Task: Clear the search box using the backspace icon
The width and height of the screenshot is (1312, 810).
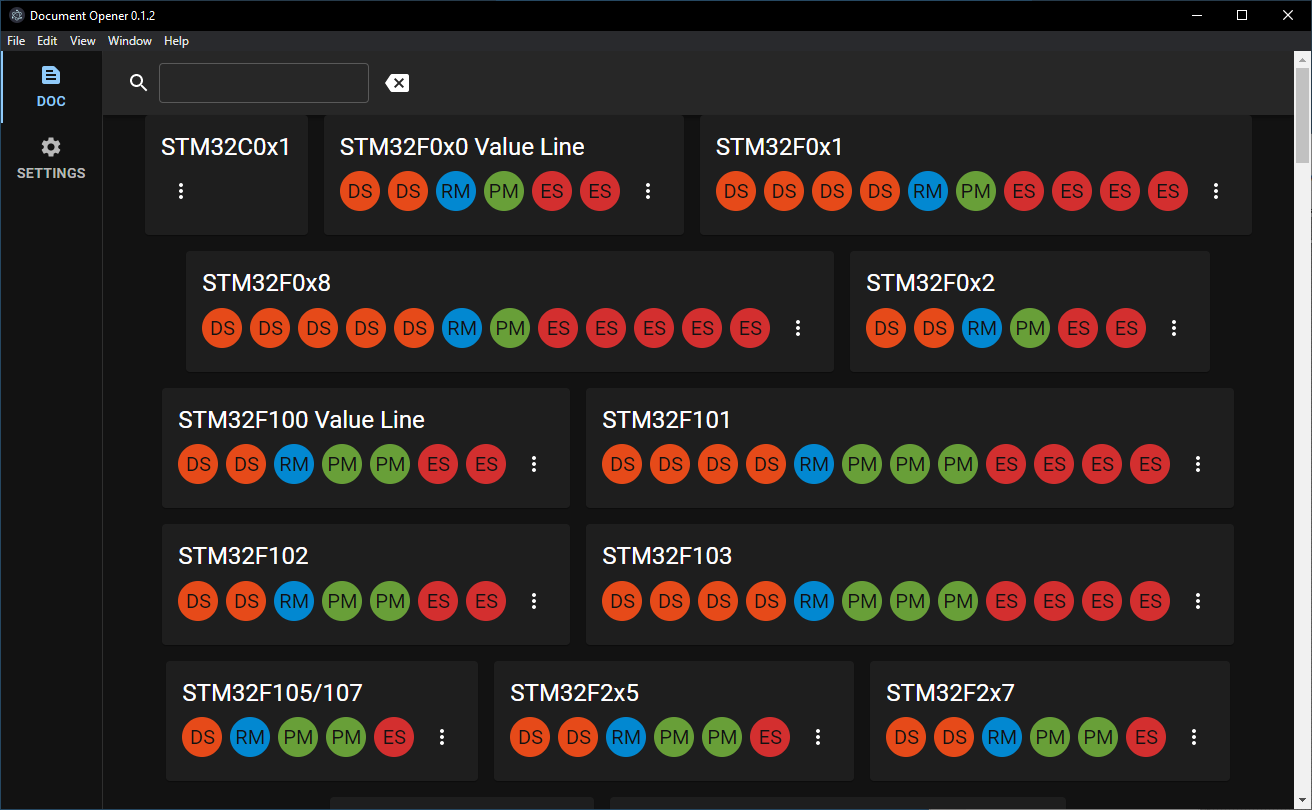Action: click(397, 83)
